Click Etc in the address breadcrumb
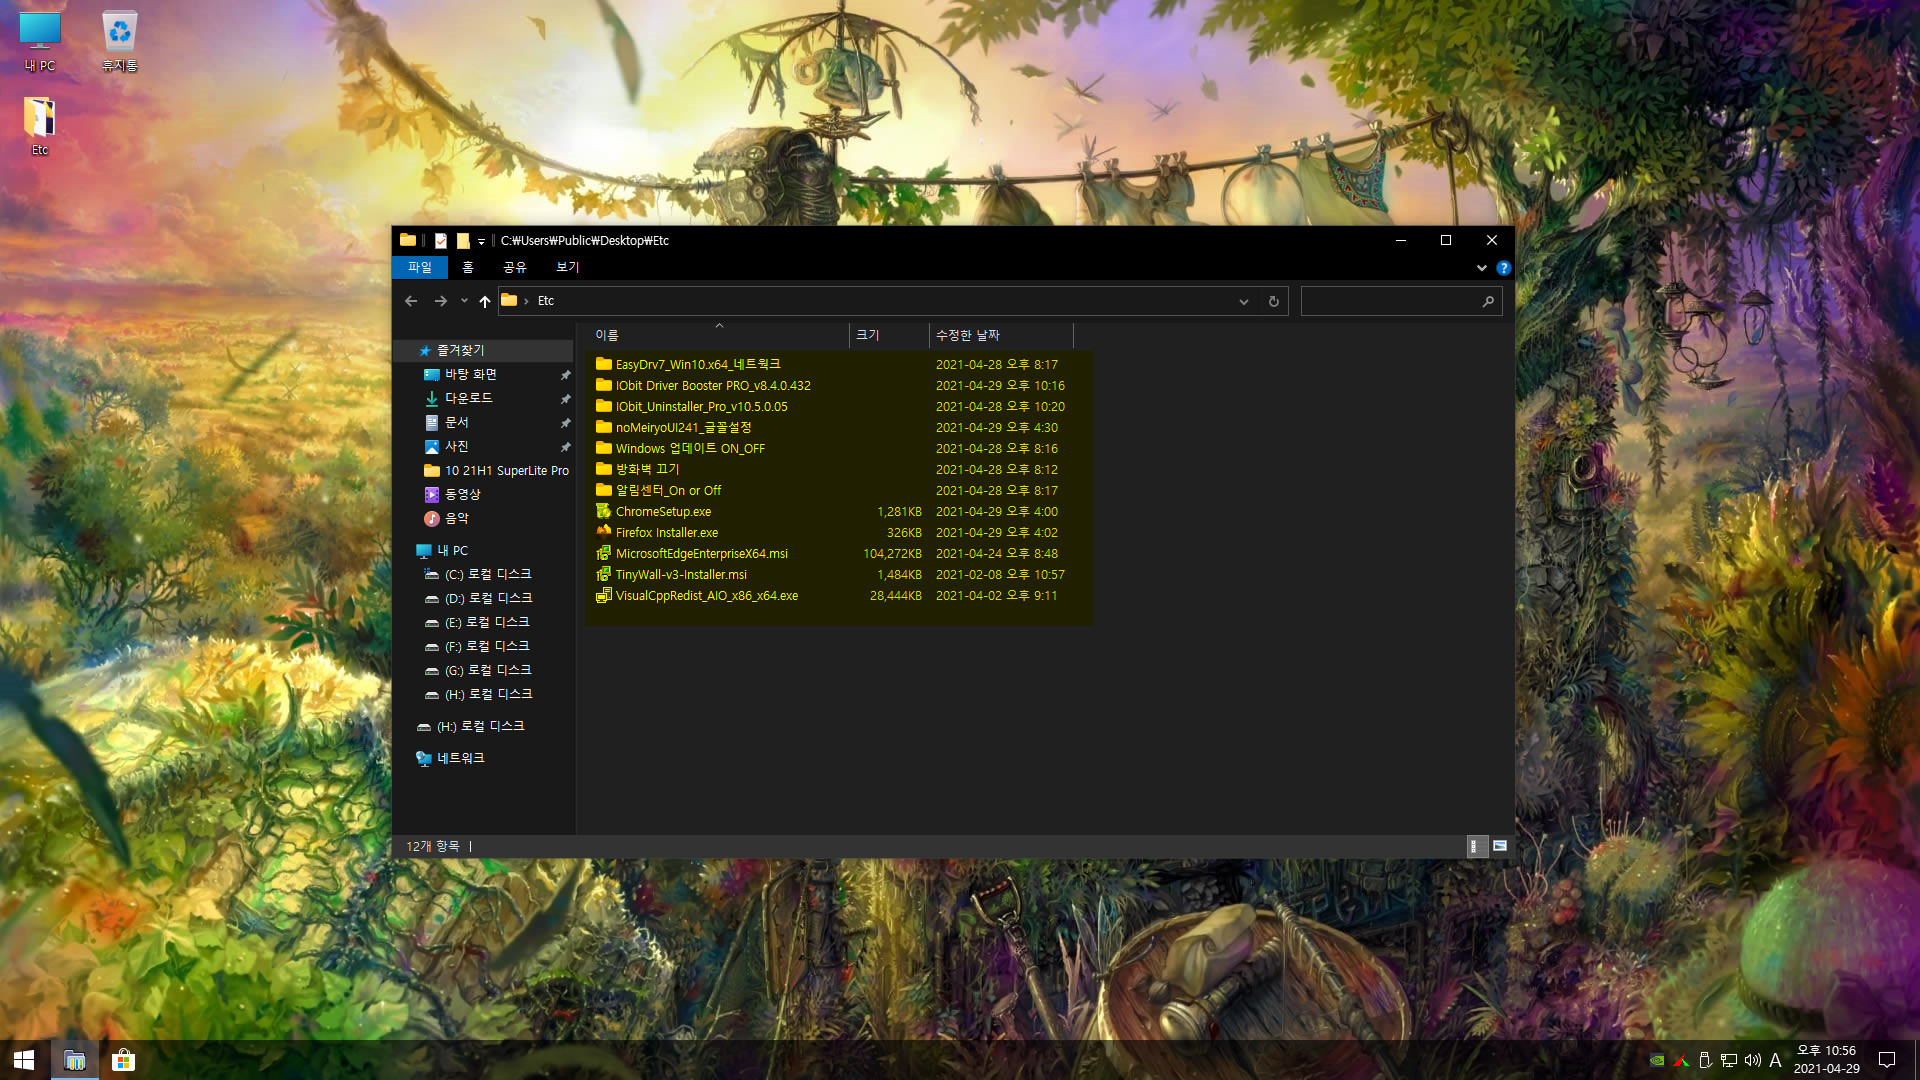The height and width of the screenshot is (1080, 1920). coord(546,301)
